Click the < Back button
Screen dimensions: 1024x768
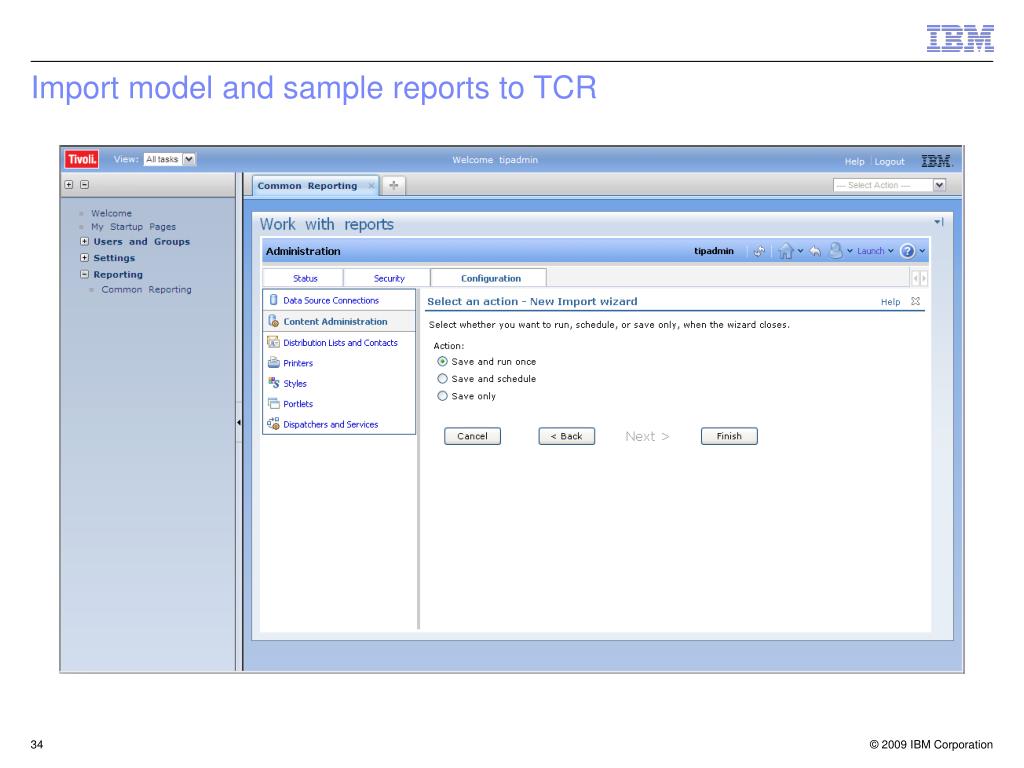(x=566, y=436)
